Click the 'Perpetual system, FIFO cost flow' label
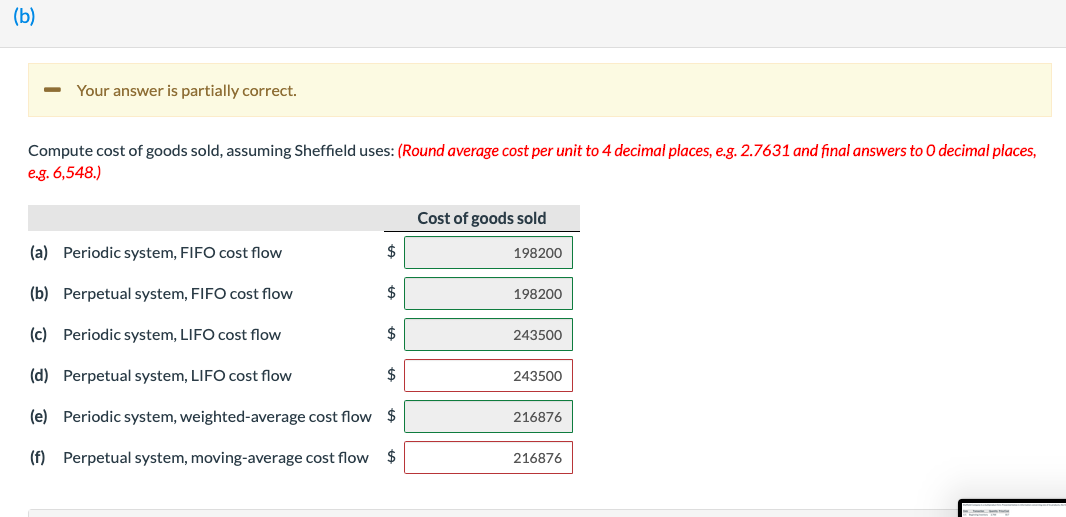Viewport: 1066px width, 517px height. point(177,294)
